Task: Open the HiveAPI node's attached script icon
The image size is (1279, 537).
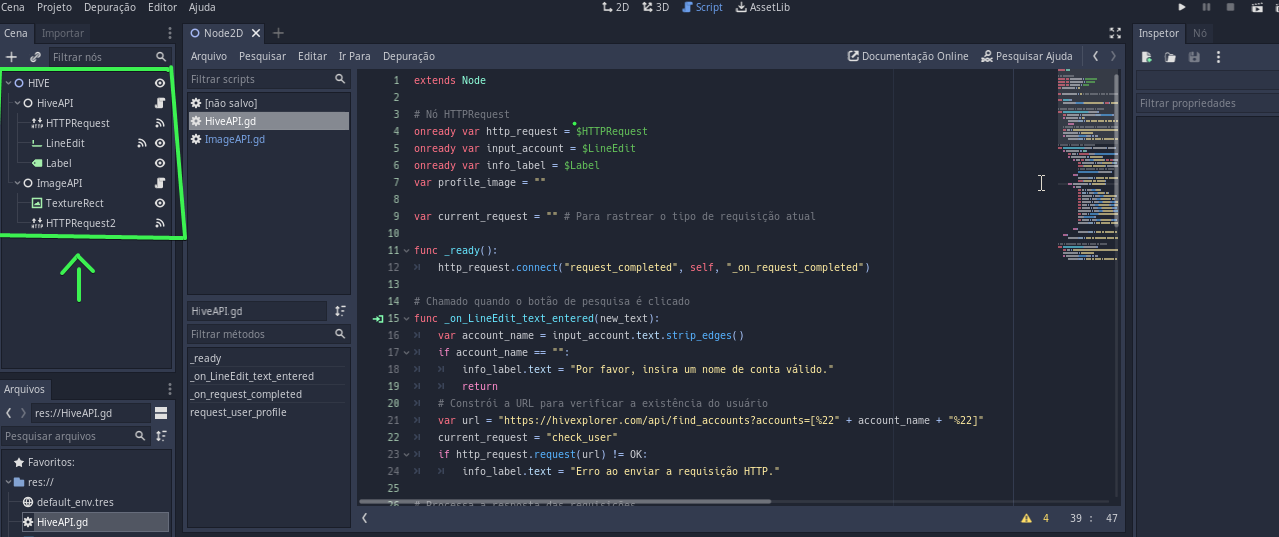Action: tap(159, 103)
